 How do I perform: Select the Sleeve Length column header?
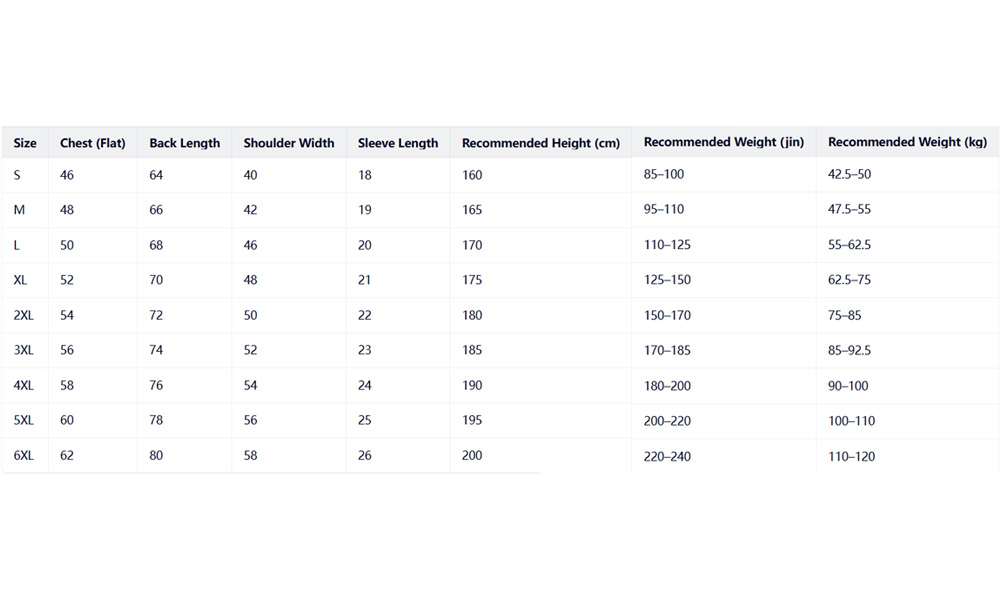398,143
